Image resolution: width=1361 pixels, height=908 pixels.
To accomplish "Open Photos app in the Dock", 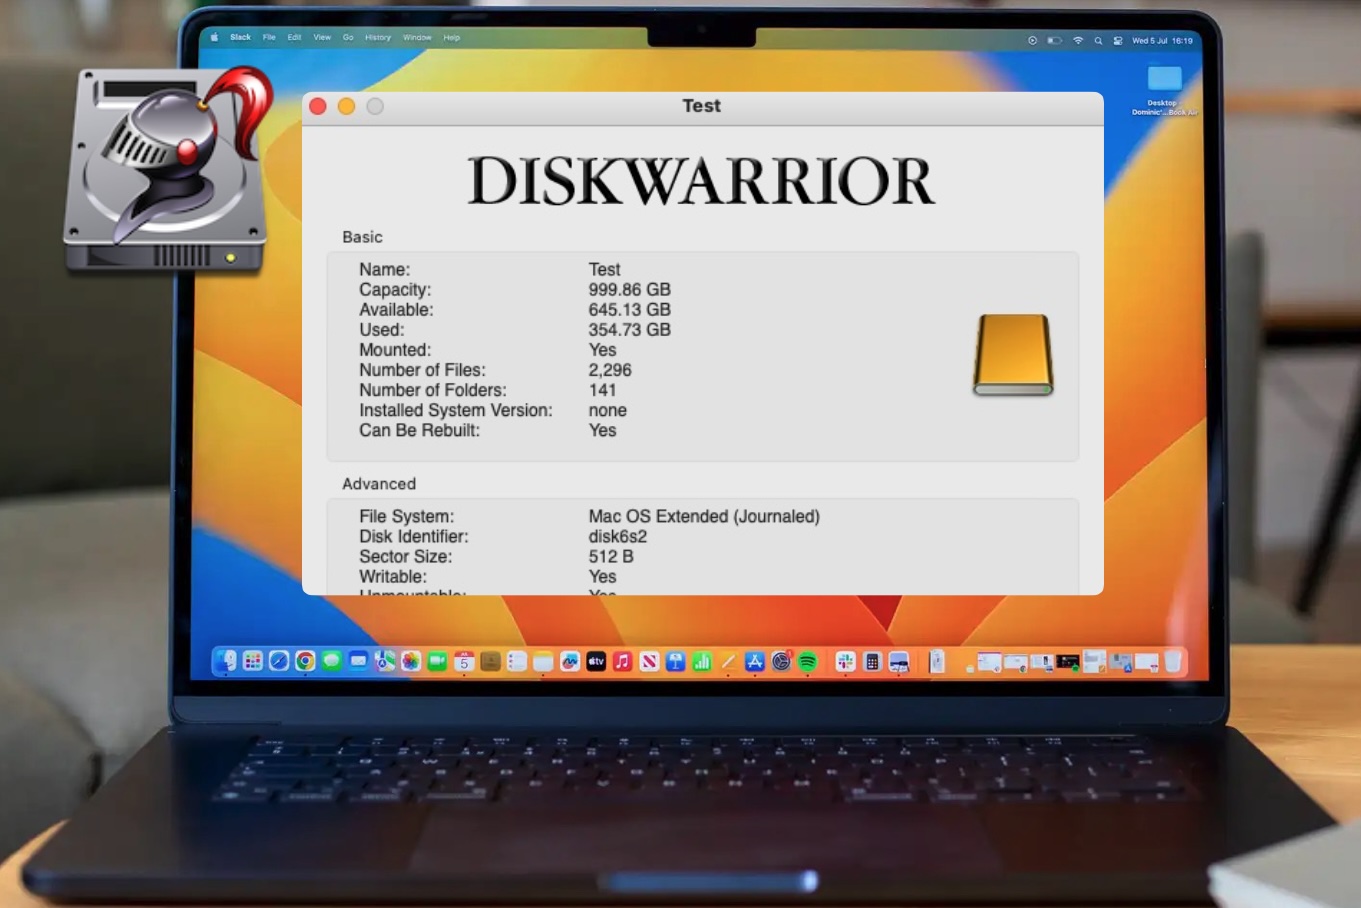I will (x=411, y=661).
